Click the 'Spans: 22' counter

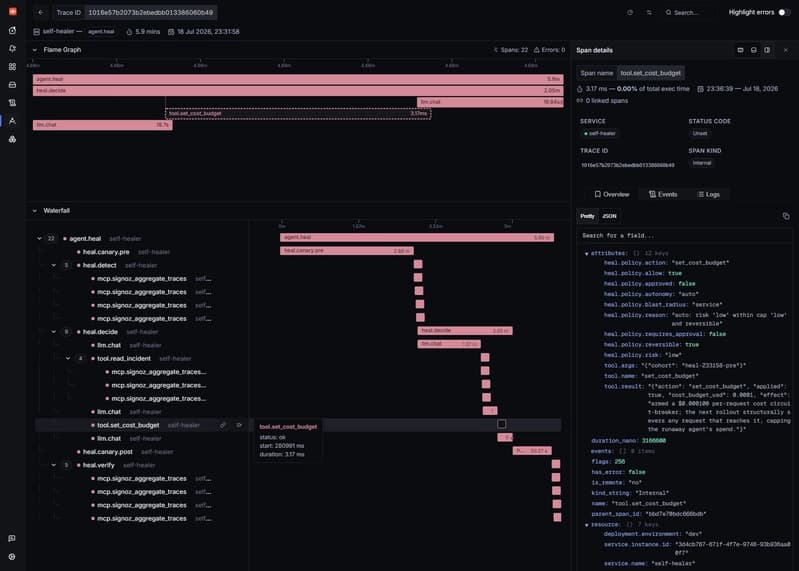(x=510, y=50)
